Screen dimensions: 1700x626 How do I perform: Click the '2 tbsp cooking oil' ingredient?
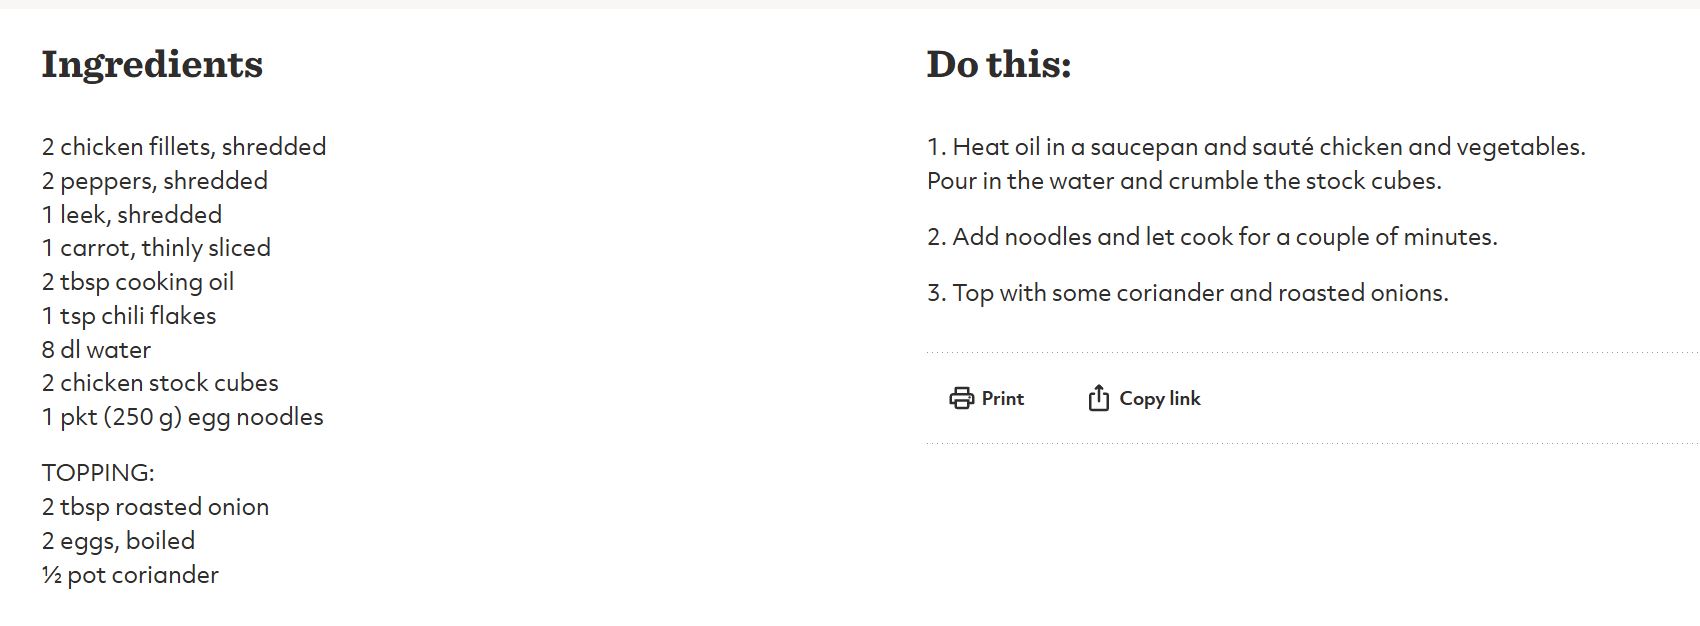click(x=138, y=282)
